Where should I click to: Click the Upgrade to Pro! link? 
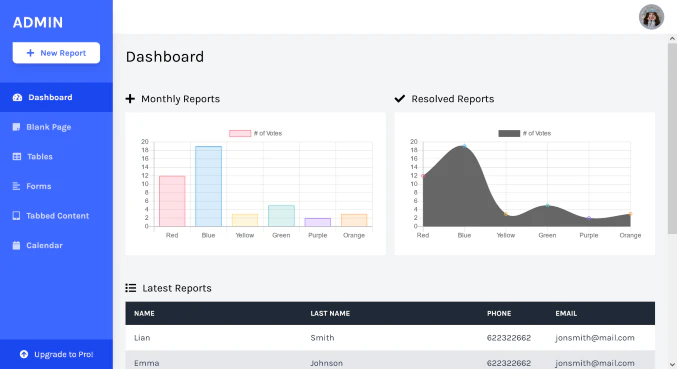click(x=56, y=354)
